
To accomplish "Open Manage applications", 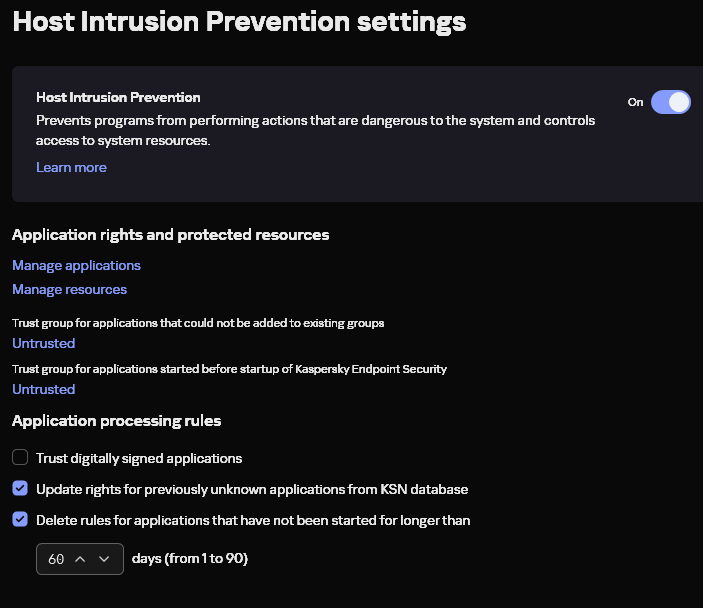I will coord(76,265).
